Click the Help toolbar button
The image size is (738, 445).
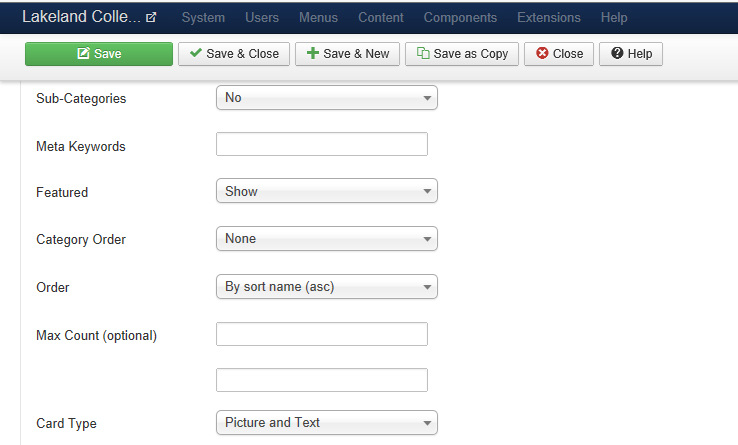click(631, 54)
